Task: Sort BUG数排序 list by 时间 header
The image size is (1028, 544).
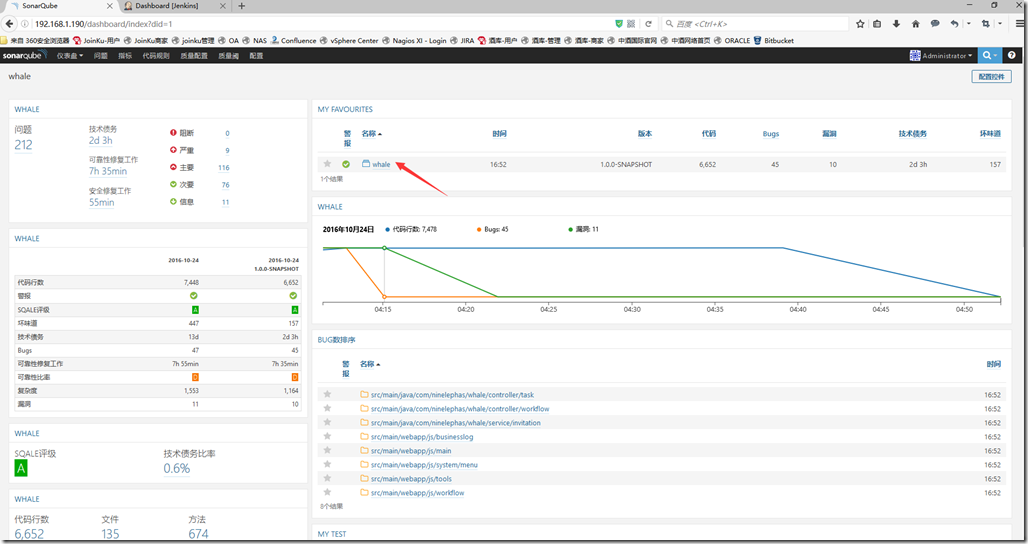Action: (994, 364)
